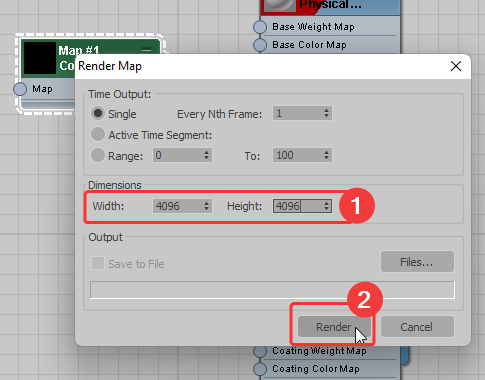Image resolution: width=485 pixels, height=380 pixels.
Task: Adjust the Range start spinner arrows
Action: coord(207,155)
